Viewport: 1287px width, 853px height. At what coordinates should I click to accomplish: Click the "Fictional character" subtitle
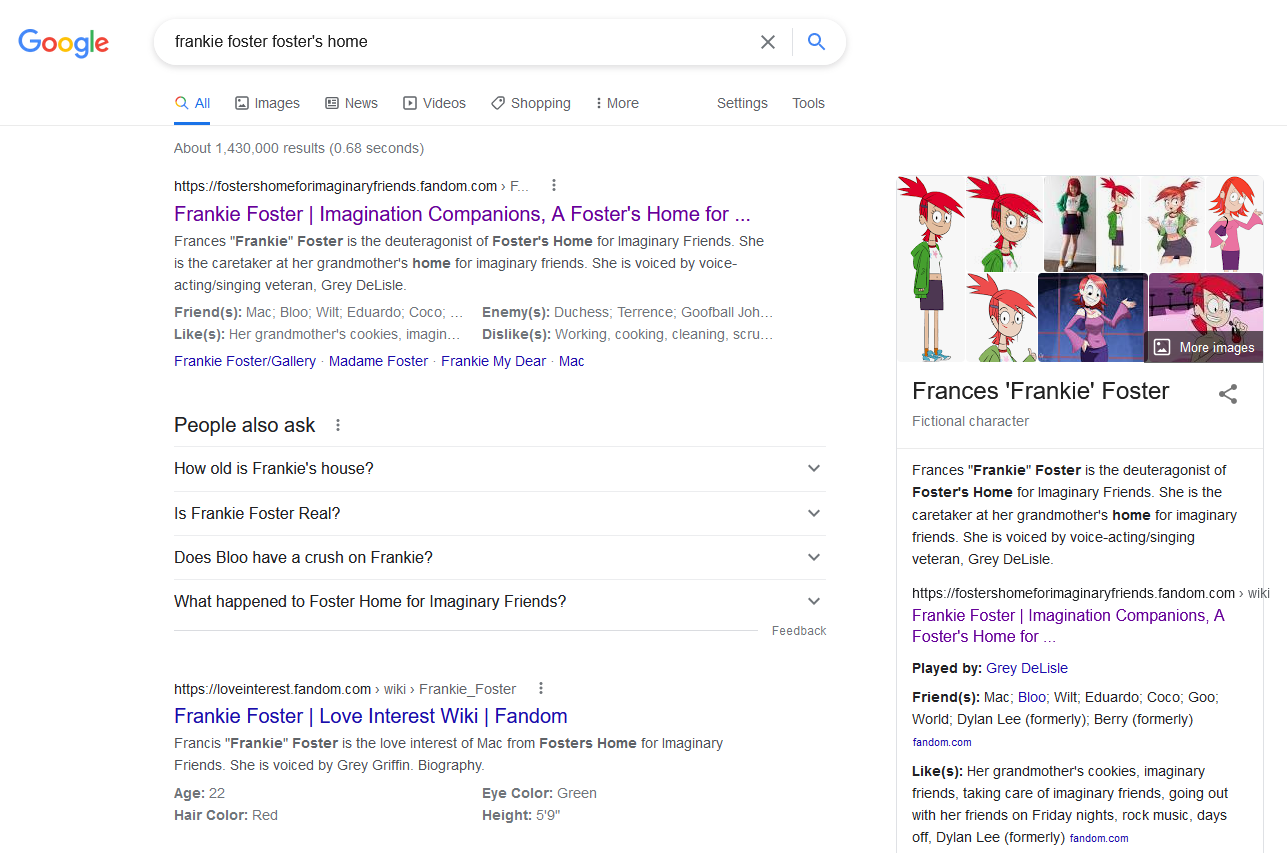(970, 421)
